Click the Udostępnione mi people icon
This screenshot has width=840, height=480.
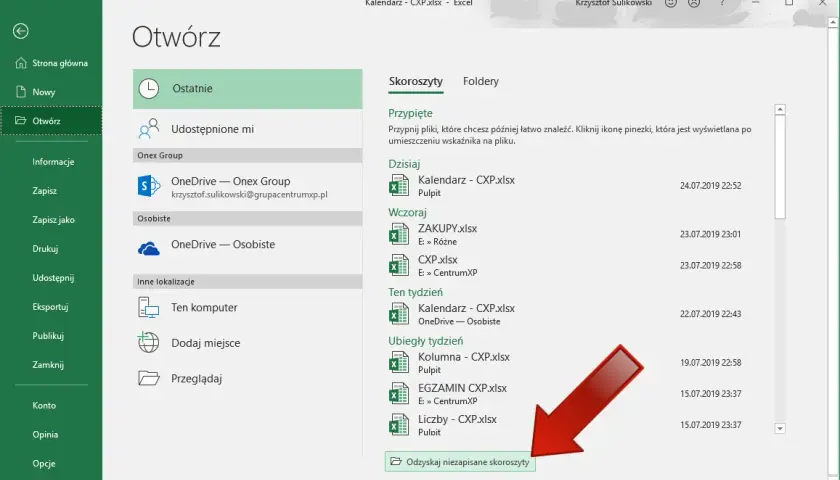[x=149, y=129]
